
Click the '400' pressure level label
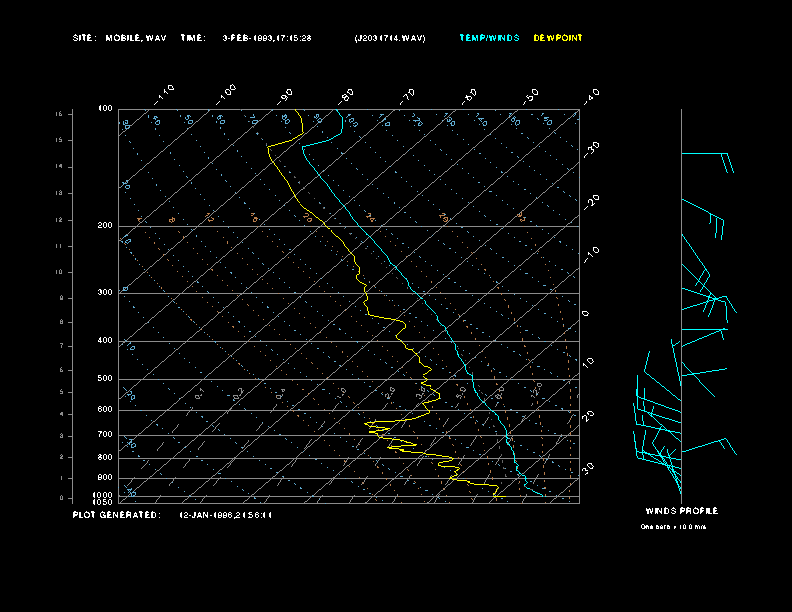click(105, 340)
